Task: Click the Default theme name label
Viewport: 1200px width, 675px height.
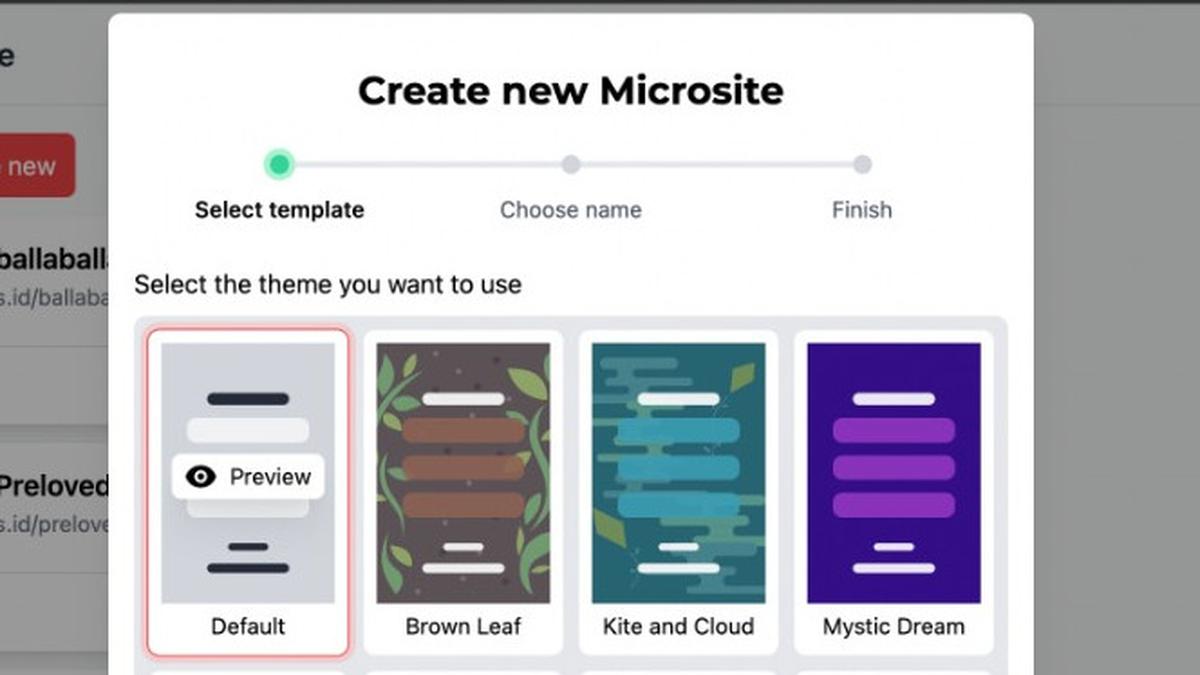Action: (x=248, y=627)
